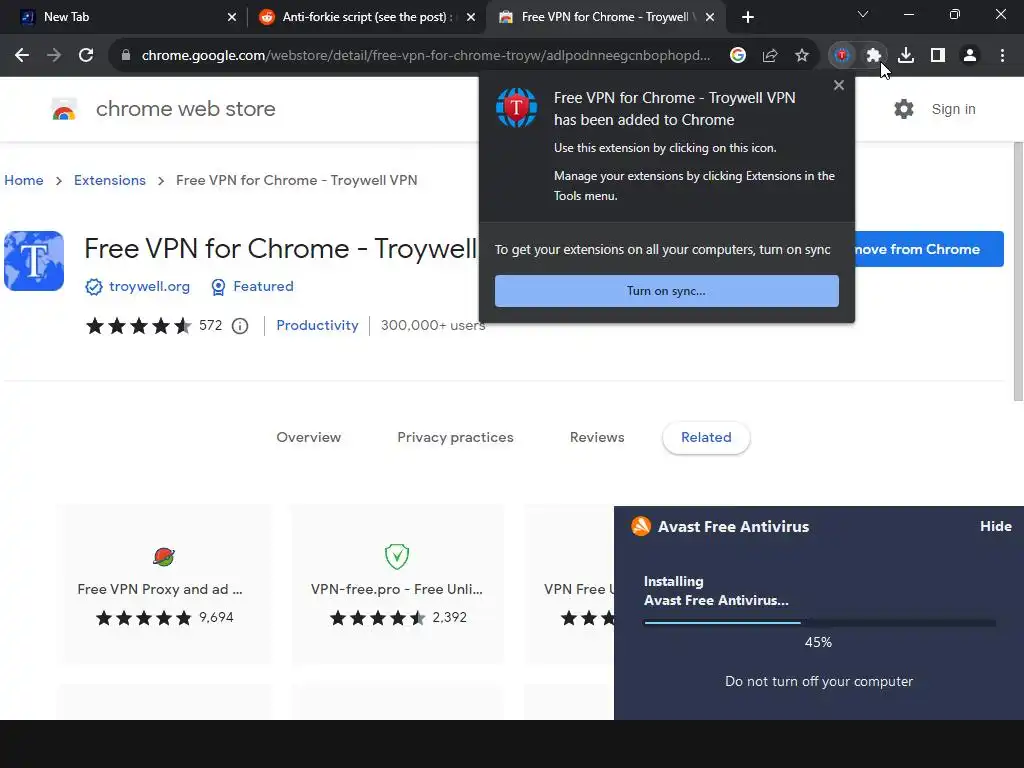Click the page vertical scrollbar
The width and height of the screenshot is (1024, 768).
[1018, 271]
